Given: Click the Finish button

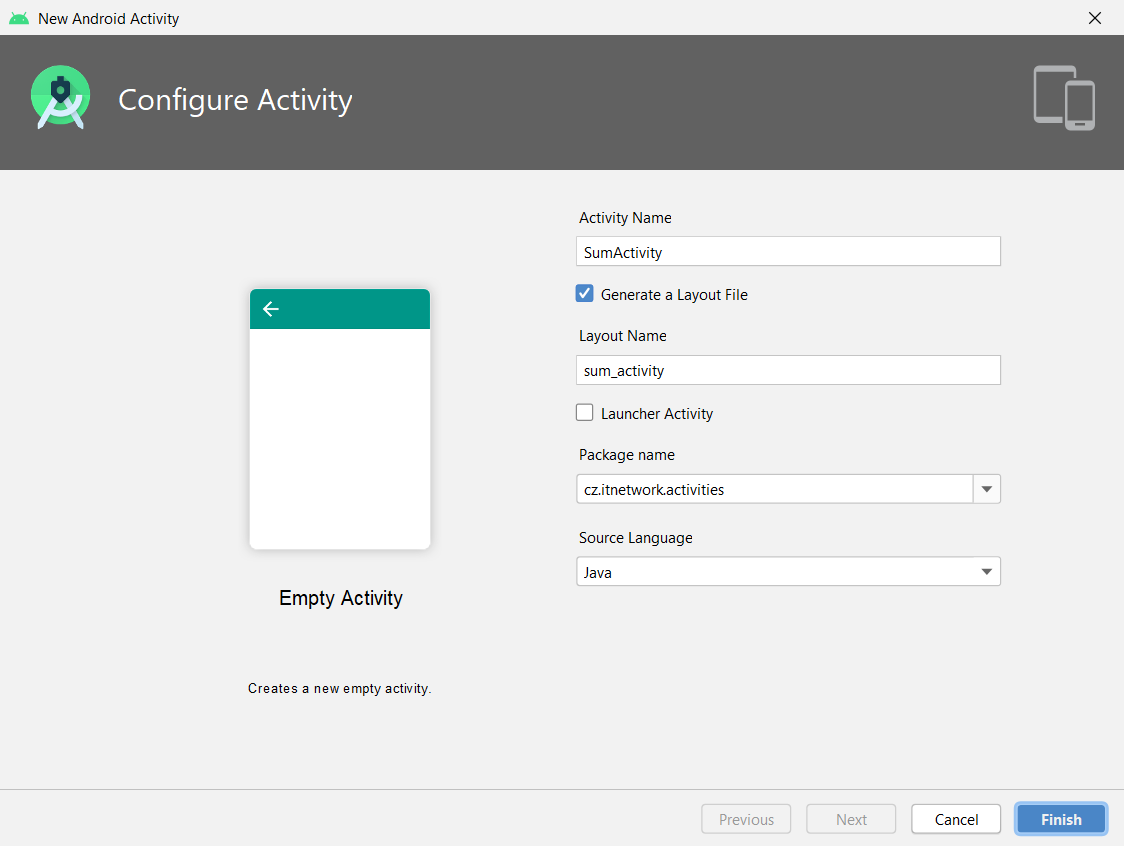Looking at the screenshot, I should click(x=1060, y=818).
